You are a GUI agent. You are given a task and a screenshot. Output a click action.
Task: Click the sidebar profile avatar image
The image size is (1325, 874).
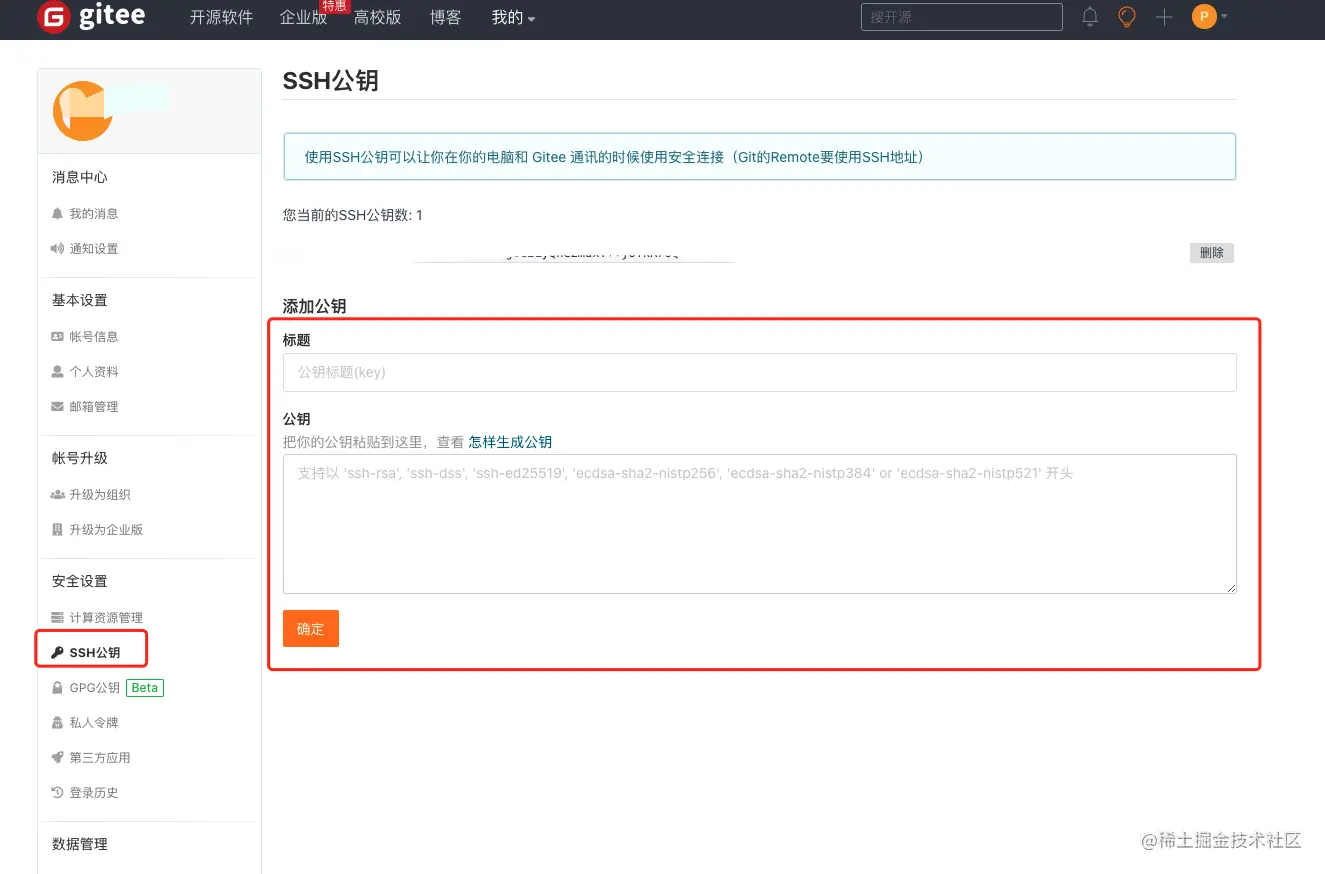(82, 111)
